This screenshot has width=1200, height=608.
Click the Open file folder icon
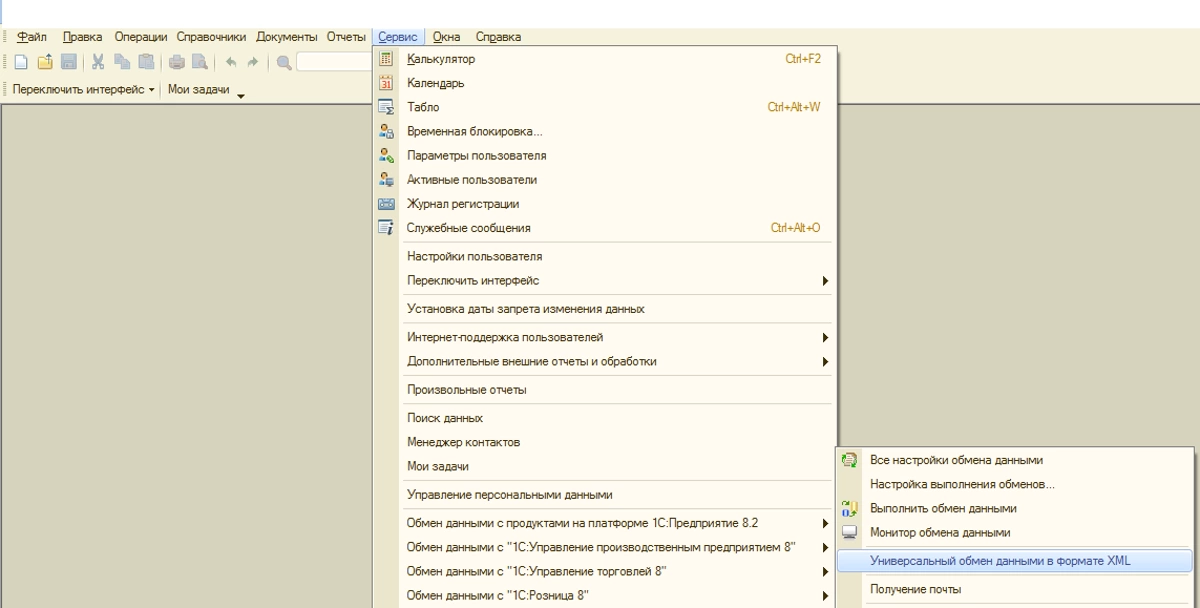click(x=45, y=62)
